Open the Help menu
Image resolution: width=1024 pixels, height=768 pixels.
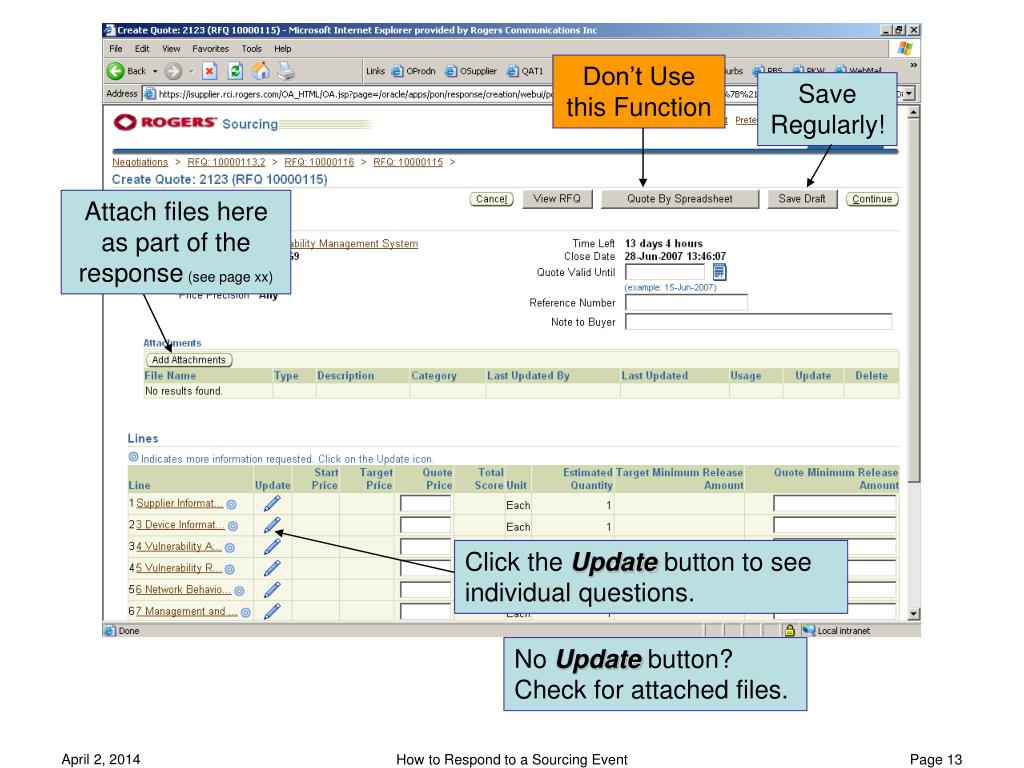[283, 48]
